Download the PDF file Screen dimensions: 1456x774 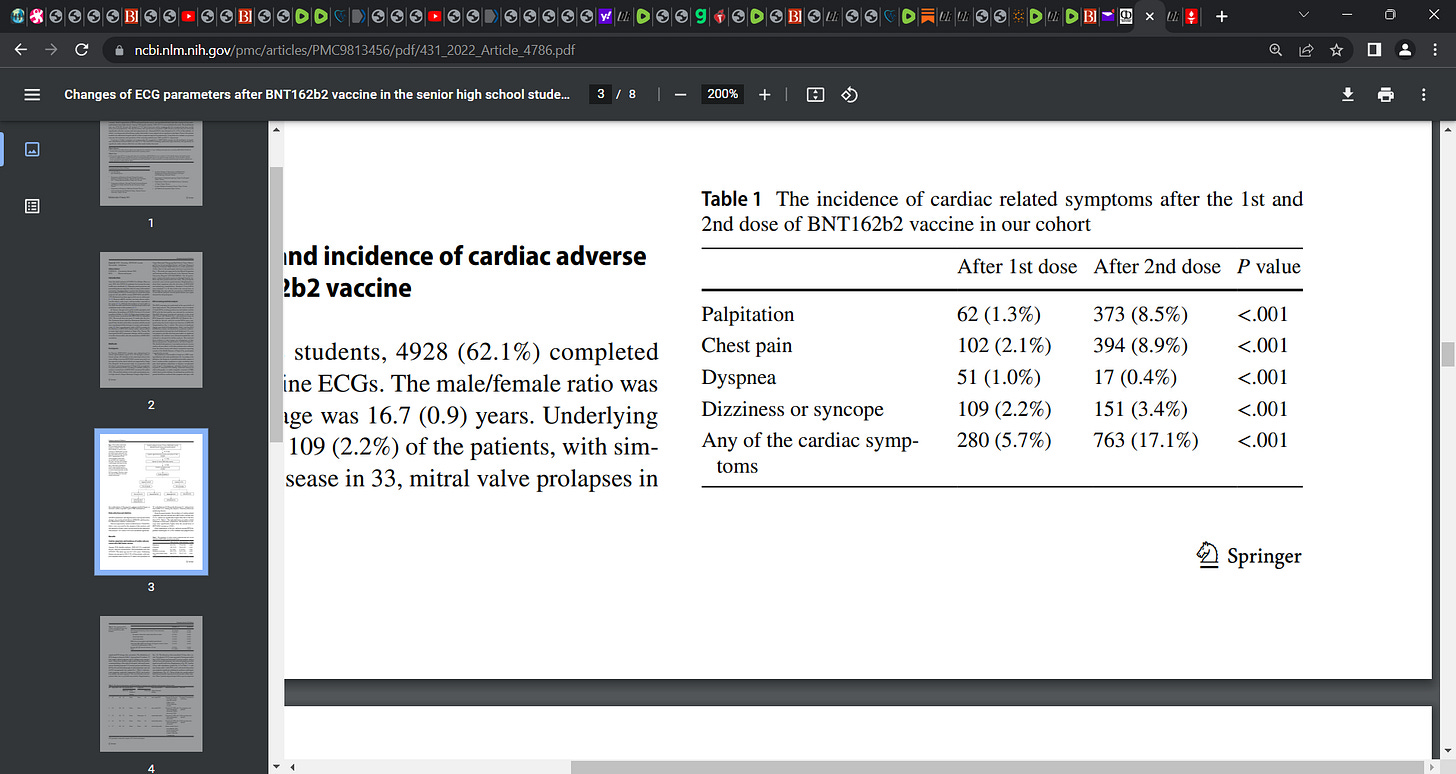pos(1347,94)
